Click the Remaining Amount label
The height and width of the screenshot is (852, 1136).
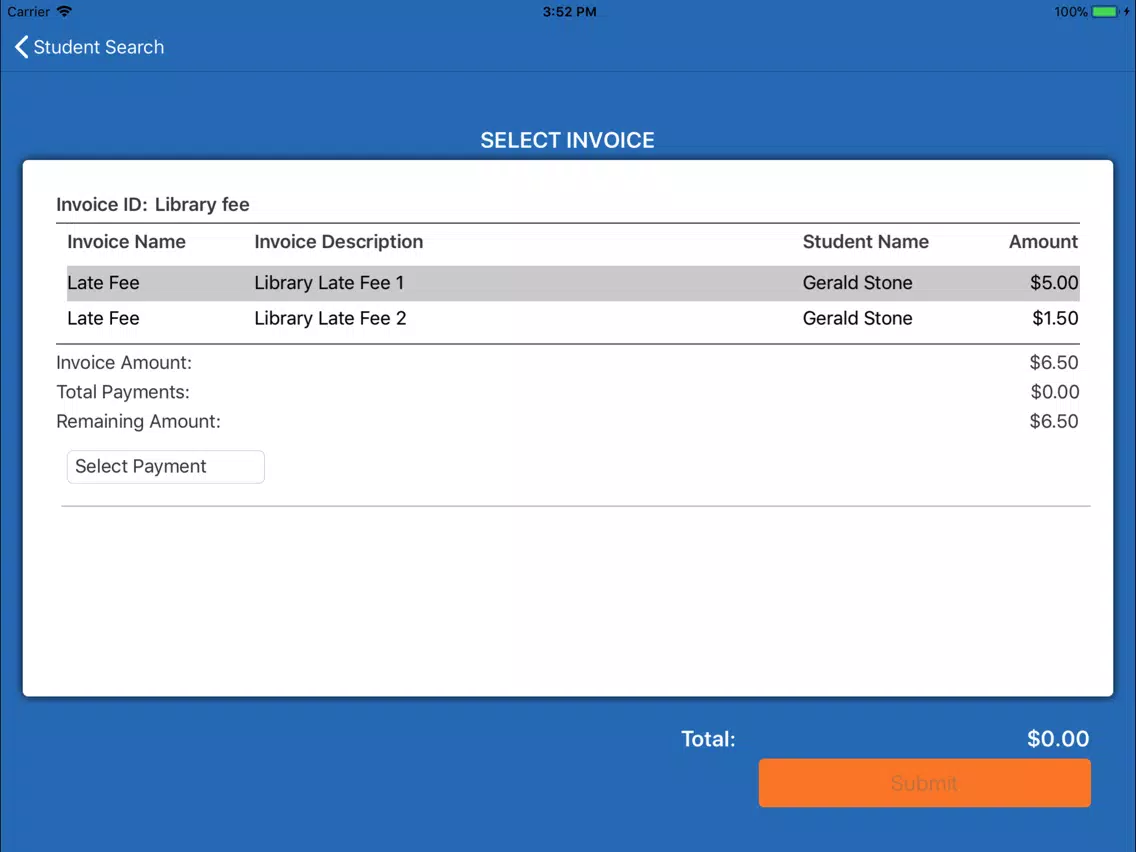click(138, 422)
